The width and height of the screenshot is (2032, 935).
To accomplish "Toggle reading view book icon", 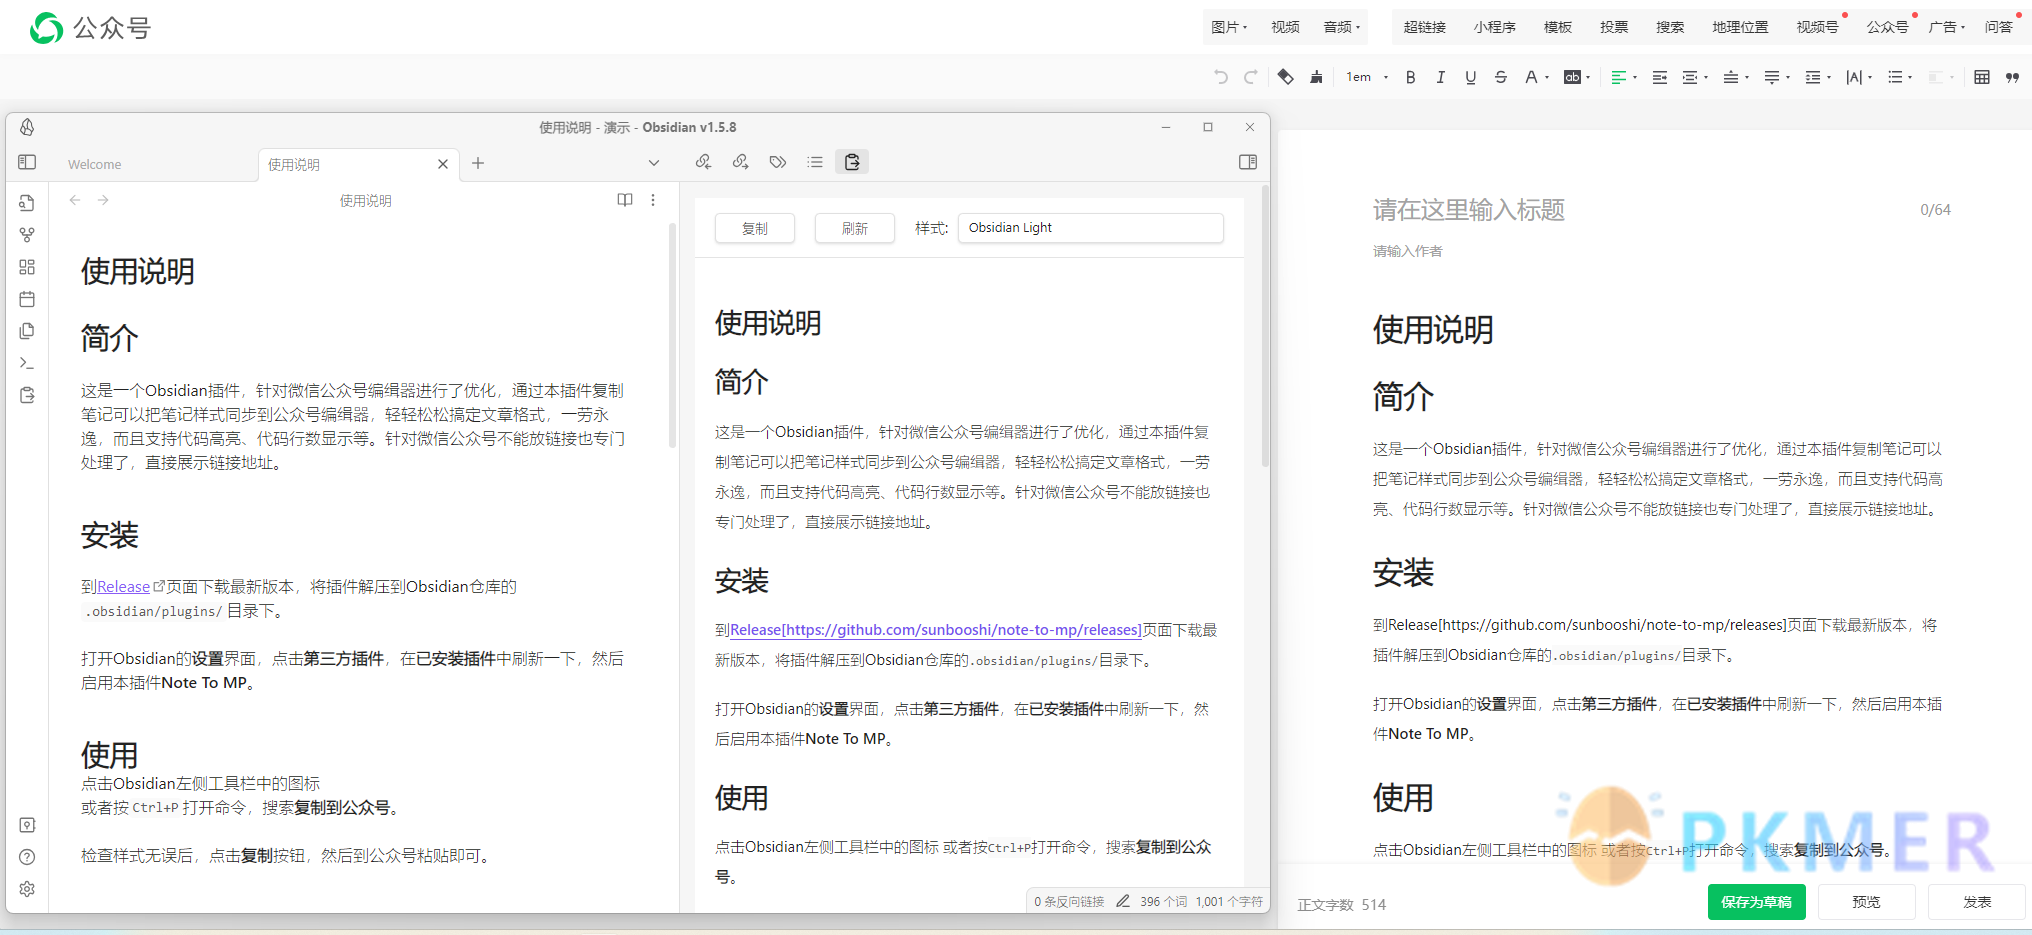I will tap(625, 200).
